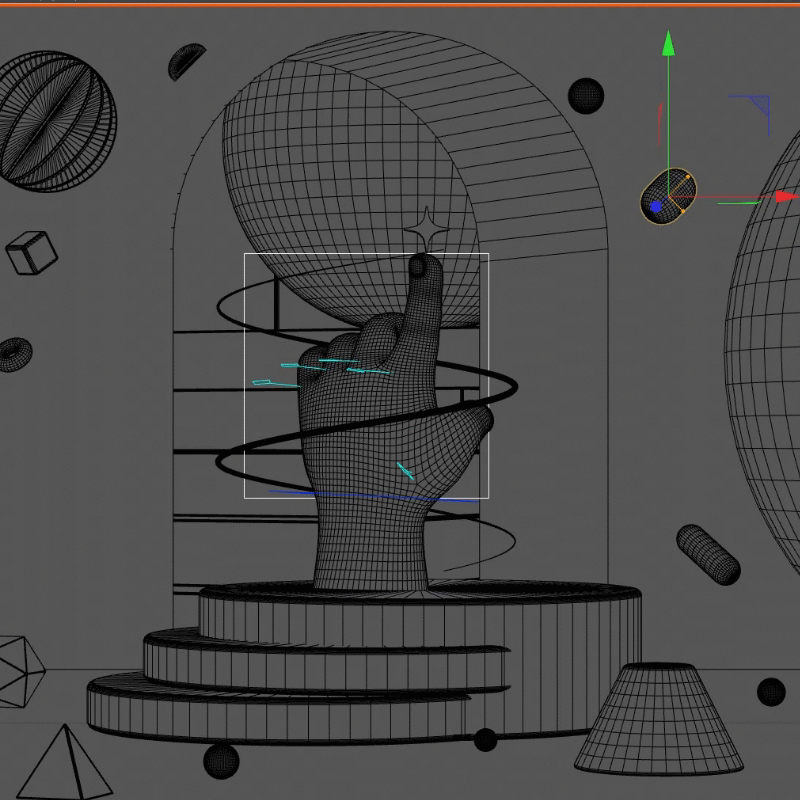Image resolution: width=800 pixels, height=800 pixels.
Task: Click the cyan marker on the hand's palm
Action: [x=405, y=471]
